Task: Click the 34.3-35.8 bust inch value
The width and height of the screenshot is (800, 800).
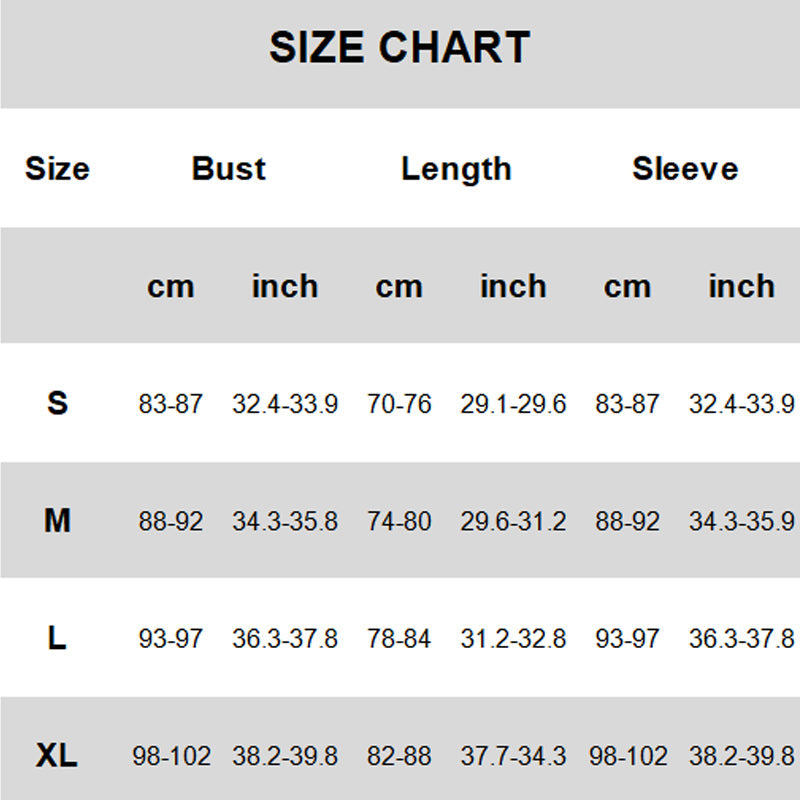Action: click(285, 521)
